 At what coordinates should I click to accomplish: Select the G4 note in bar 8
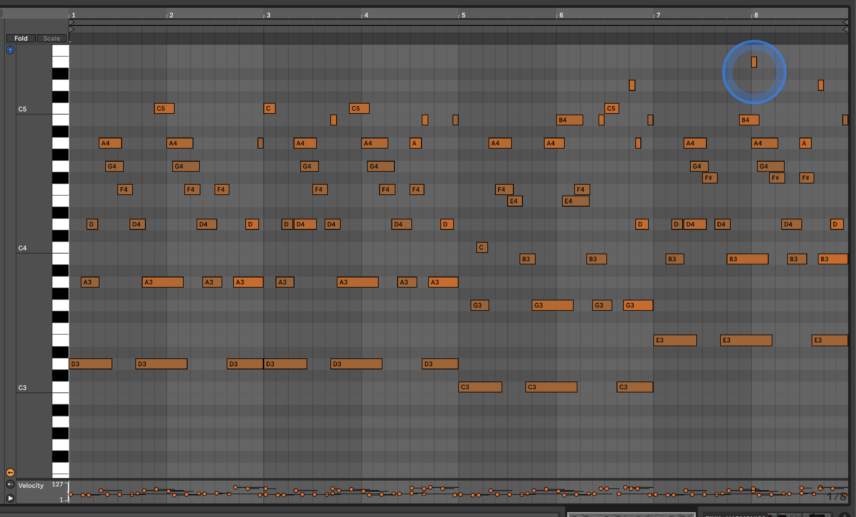pos(771,166)
